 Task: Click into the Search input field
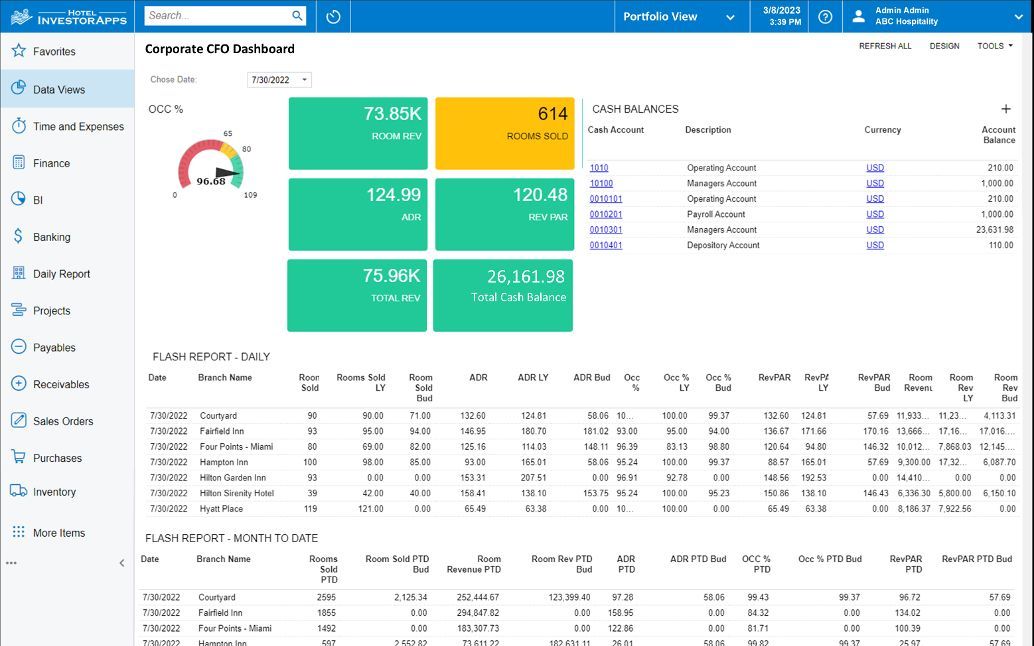(217, 16)
